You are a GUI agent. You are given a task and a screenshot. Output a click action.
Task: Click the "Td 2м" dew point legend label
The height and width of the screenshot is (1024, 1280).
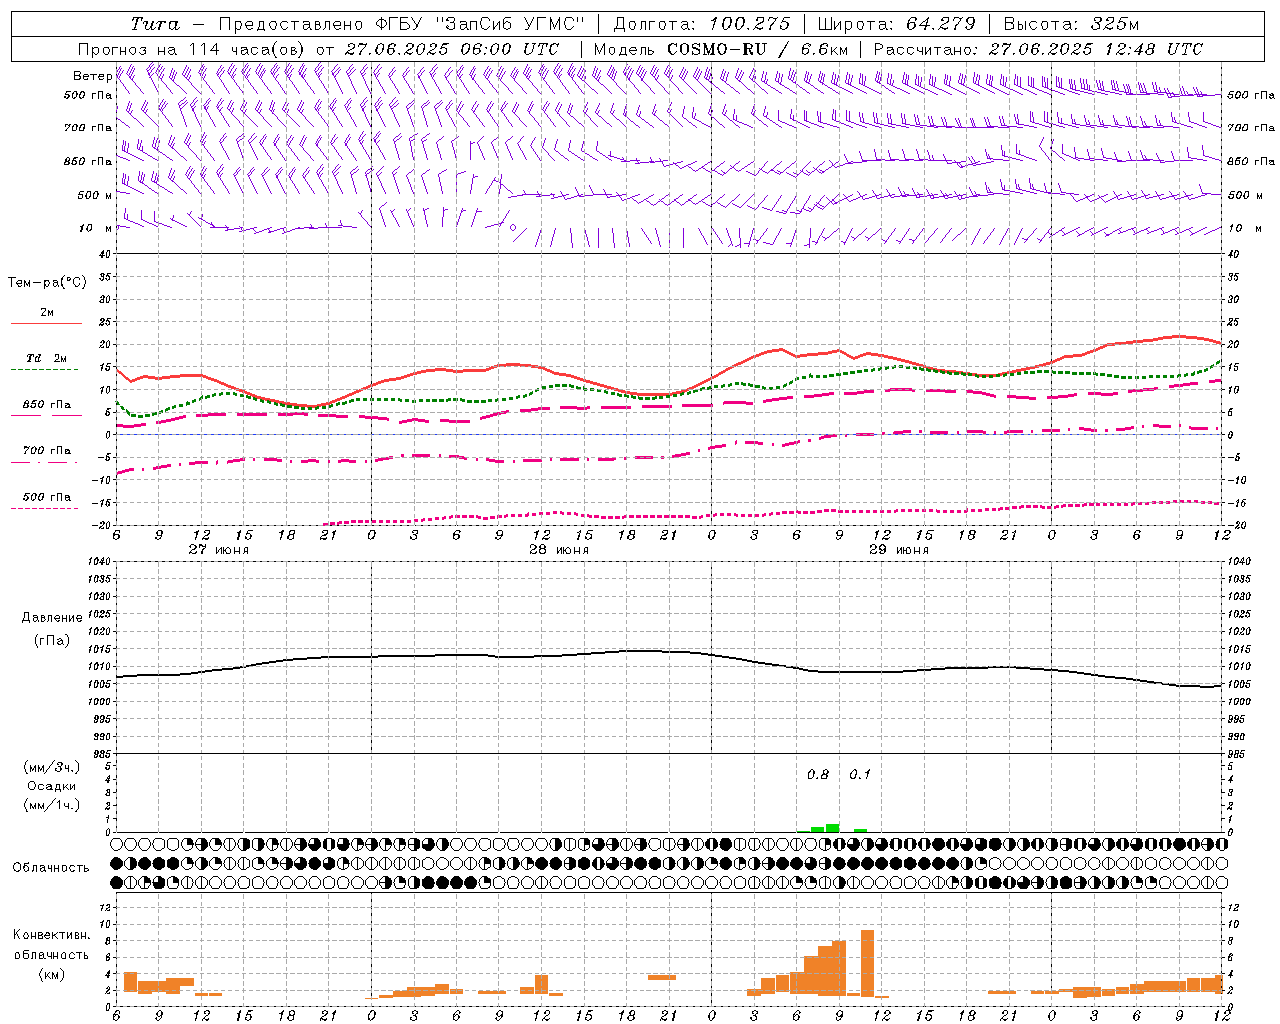point(46,358)
